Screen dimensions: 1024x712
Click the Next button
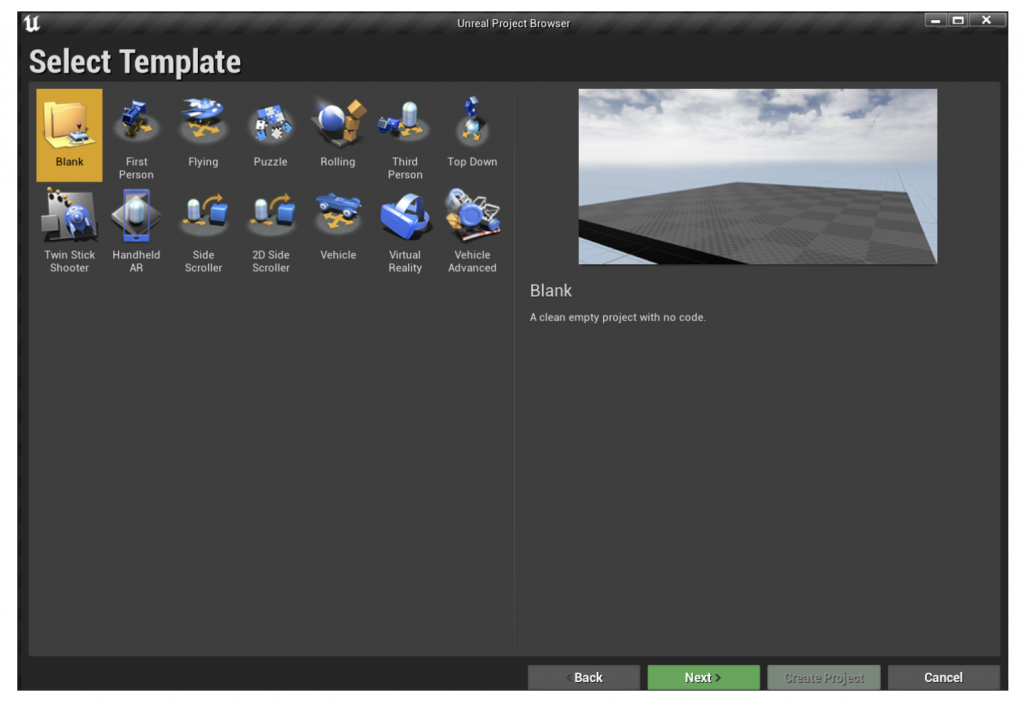703,677
